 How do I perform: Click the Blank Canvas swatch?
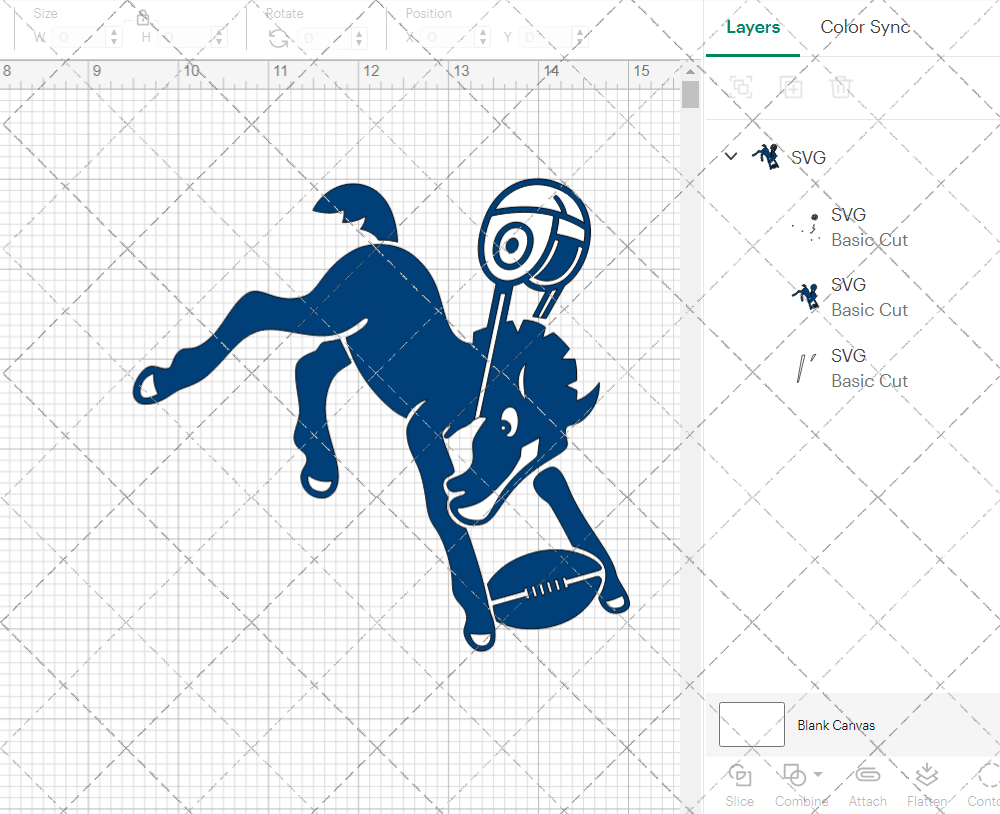click(x=751, y=724)
